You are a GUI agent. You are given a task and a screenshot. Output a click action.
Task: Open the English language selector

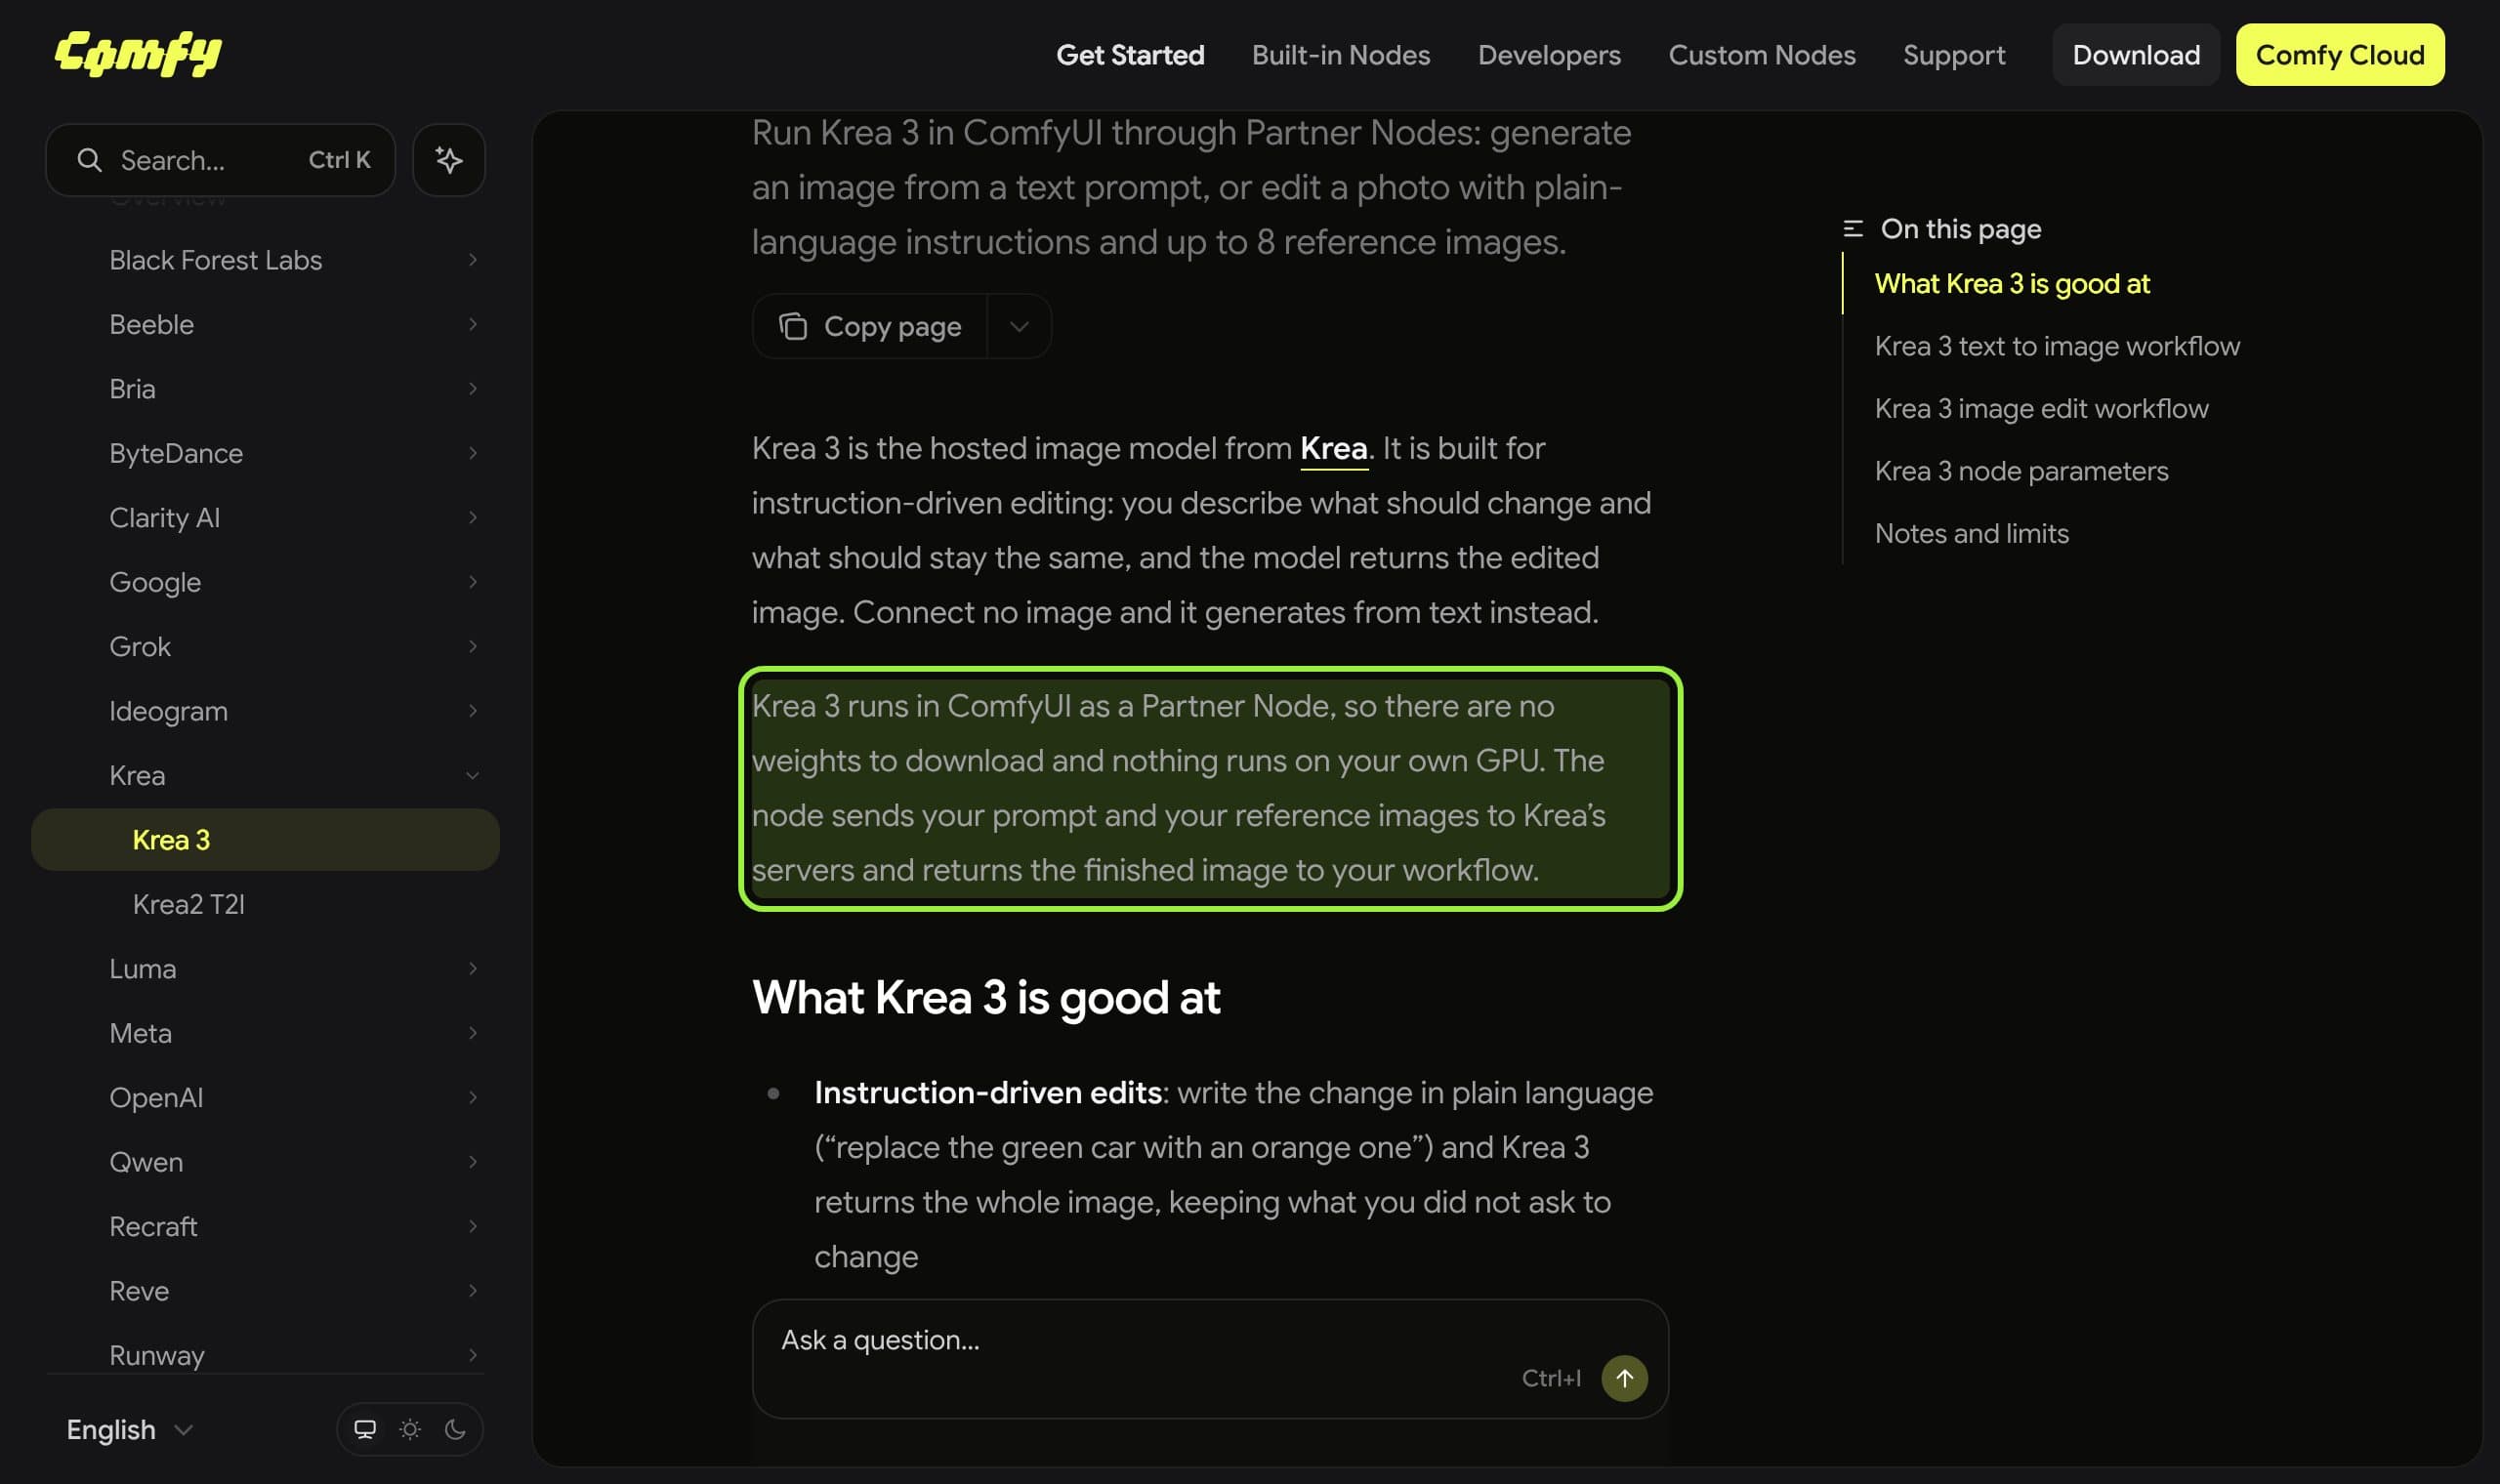click(129, 1430)
